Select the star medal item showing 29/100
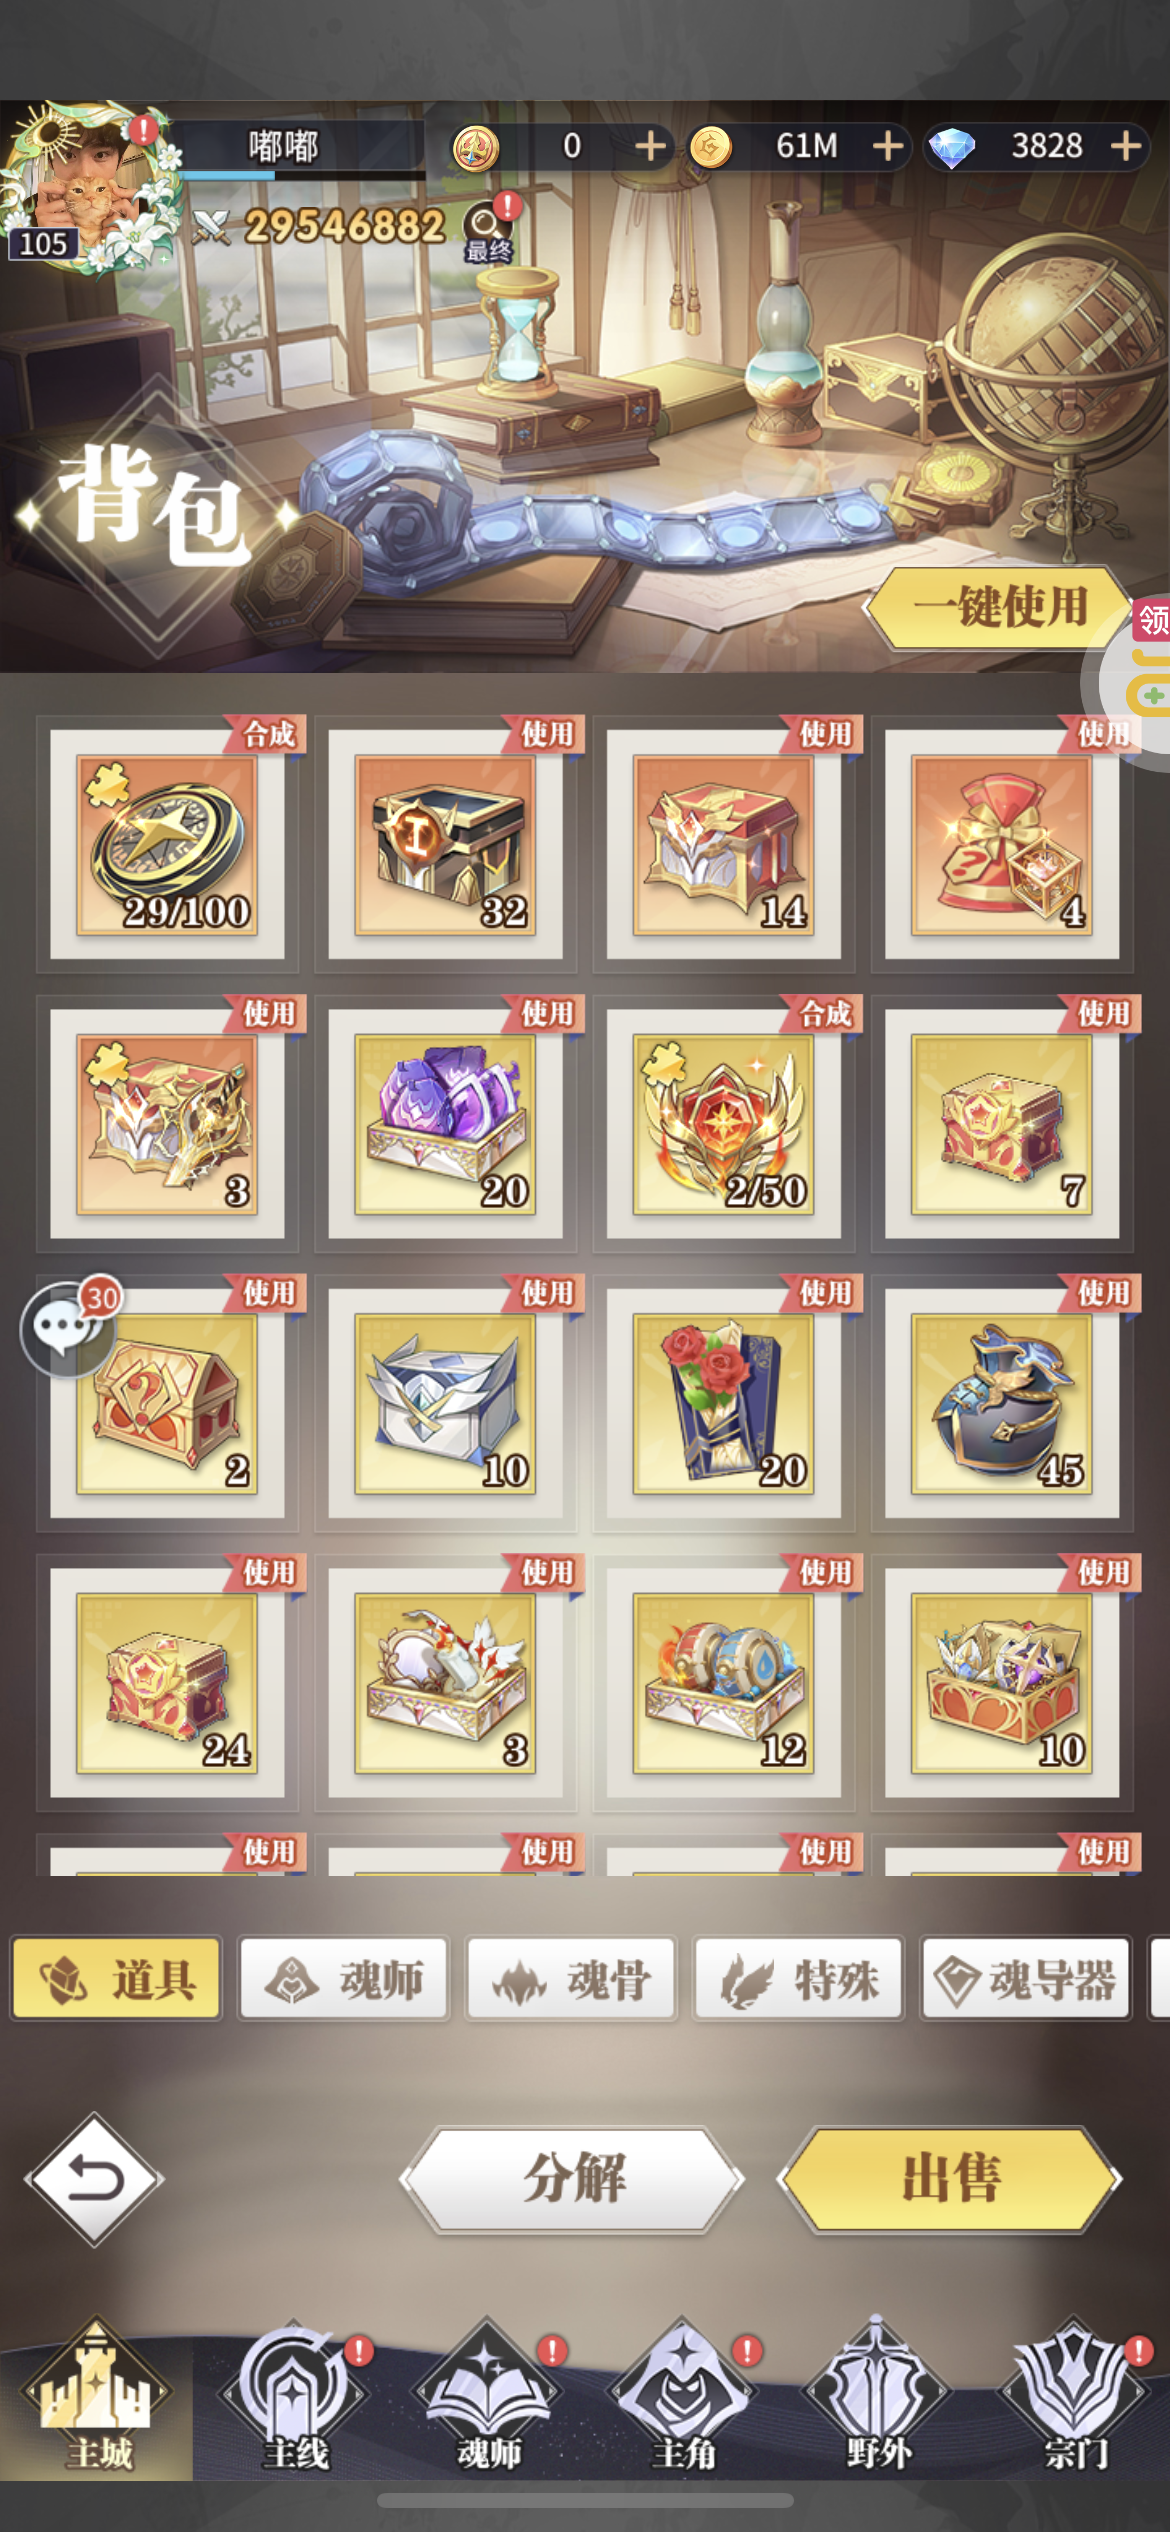 (x=168, y=844)
